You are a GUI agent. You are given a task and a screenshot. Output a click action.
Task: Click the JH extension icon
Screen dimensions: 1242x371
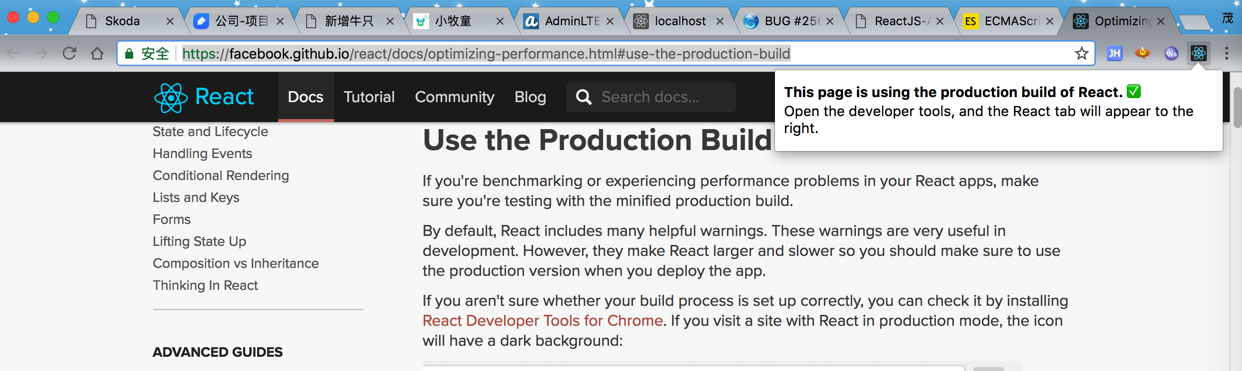(1114, 53)
